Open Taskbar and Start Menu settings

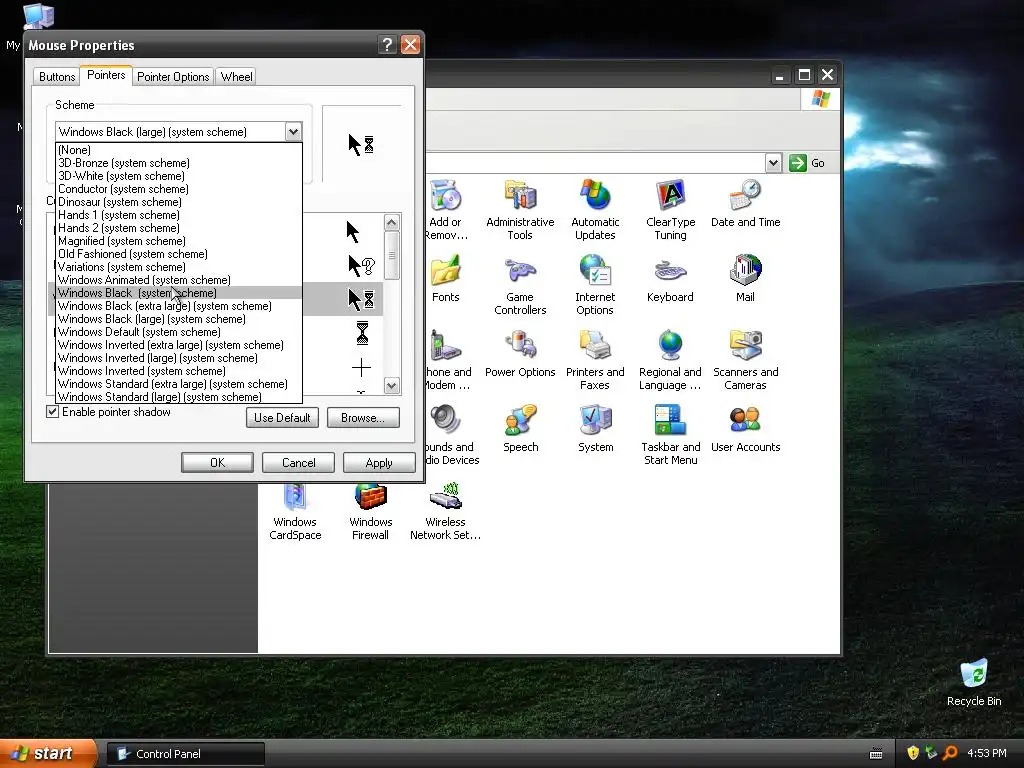point(671,435)
